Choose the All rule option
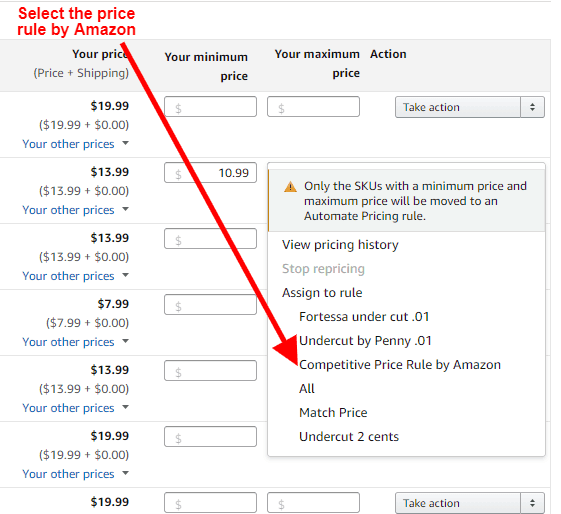 pos(307,388)
